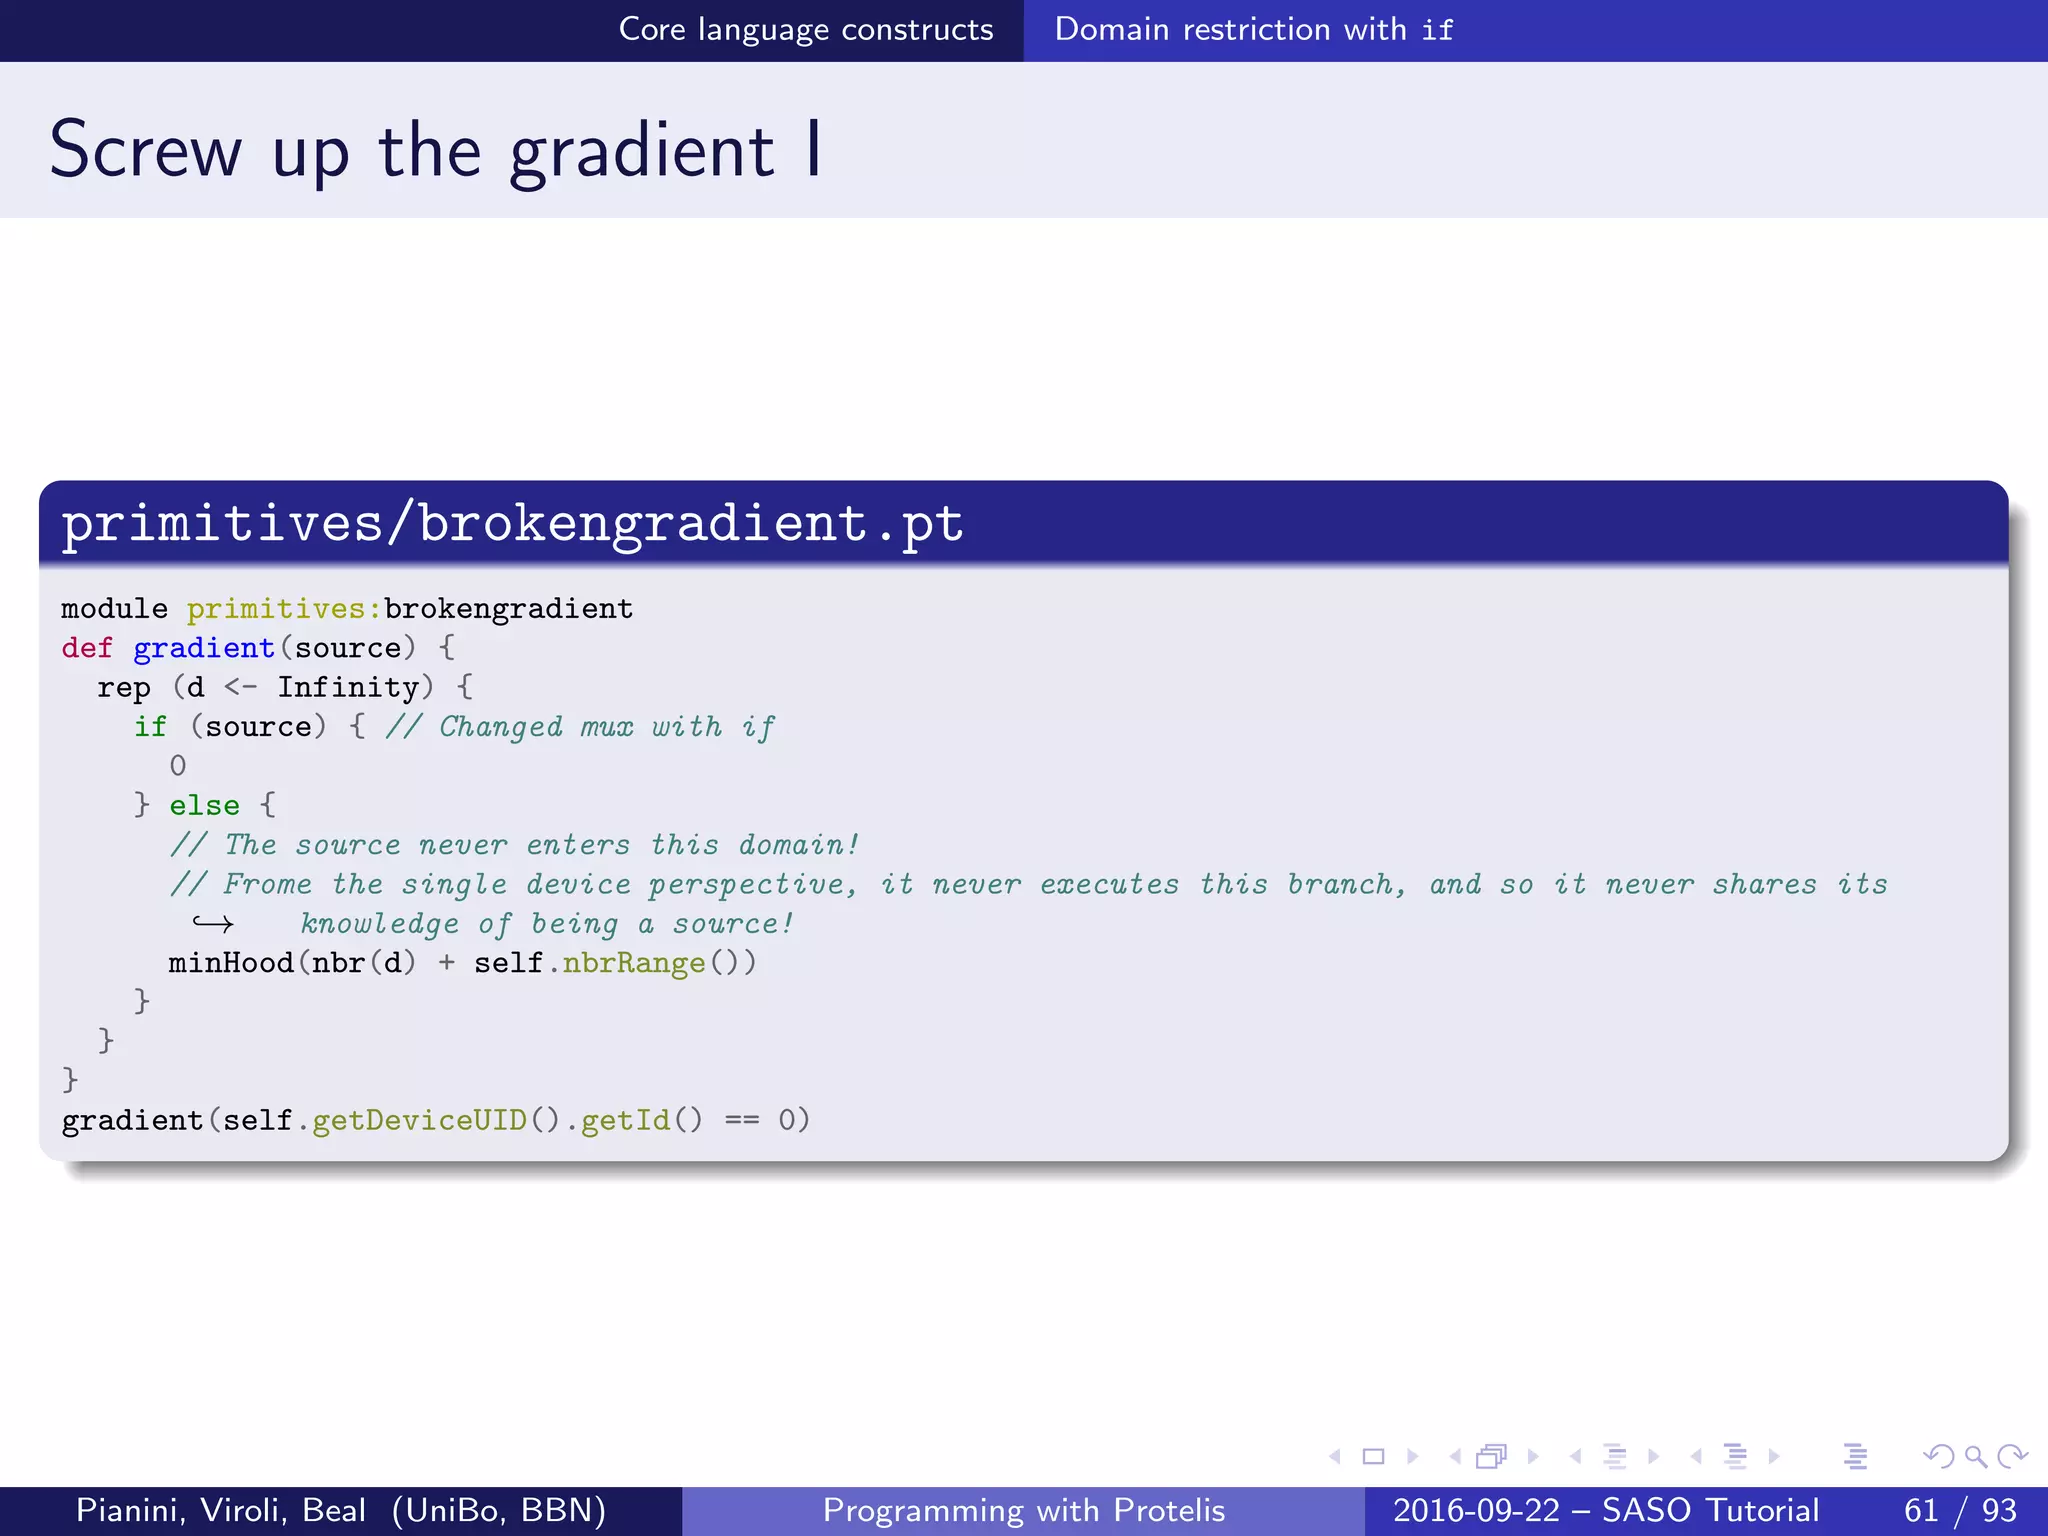Go to next subsection arrow
Screen dimensions: 2048x1536
1653,1457
